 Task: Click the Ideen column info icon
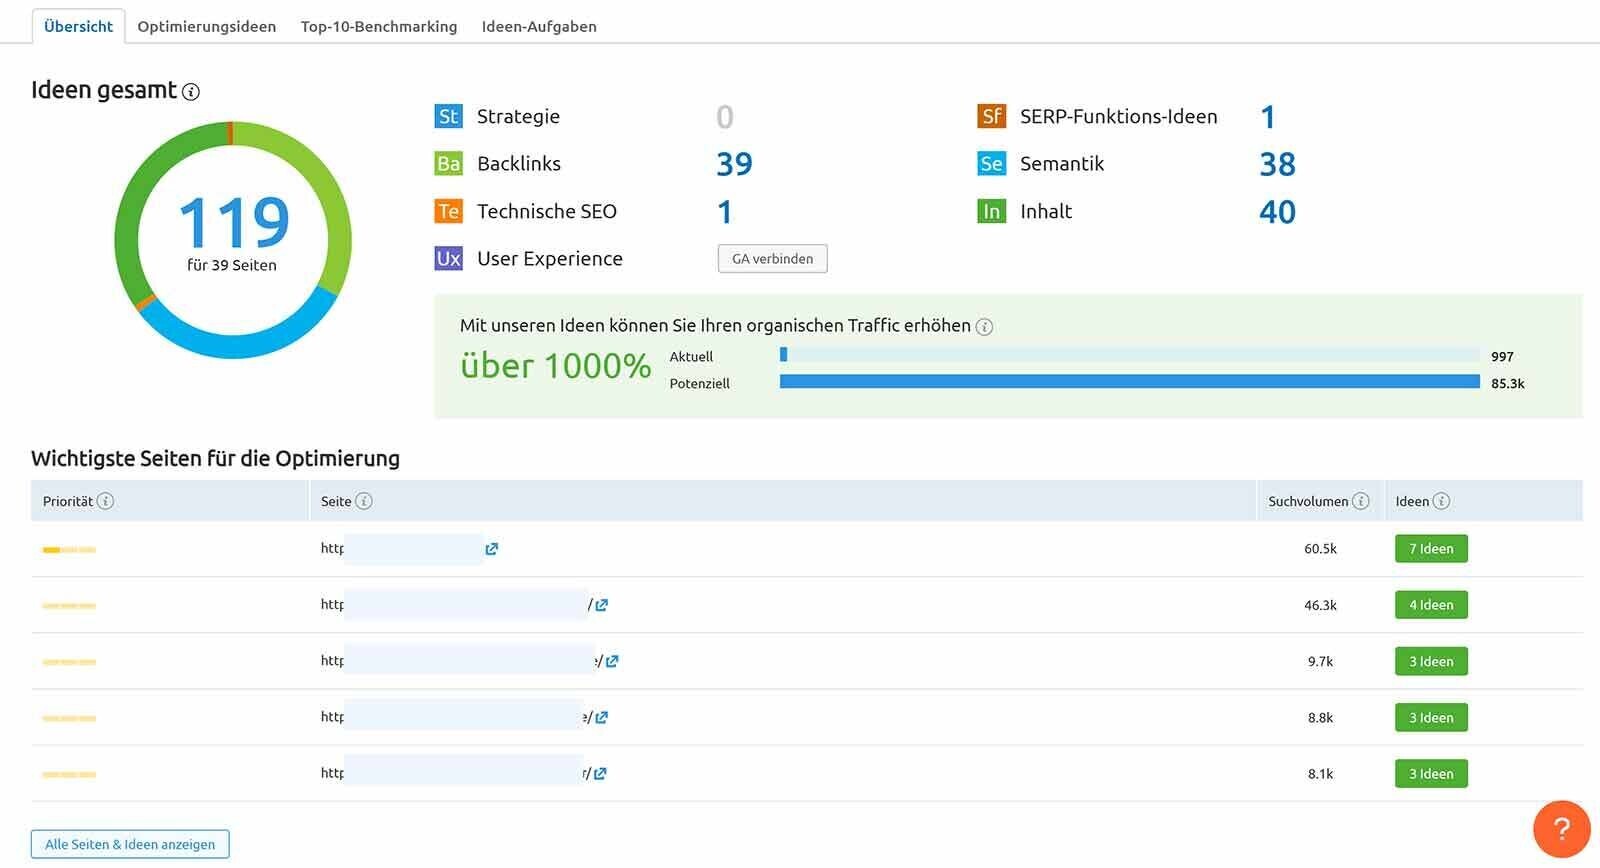click(1441, 501)
